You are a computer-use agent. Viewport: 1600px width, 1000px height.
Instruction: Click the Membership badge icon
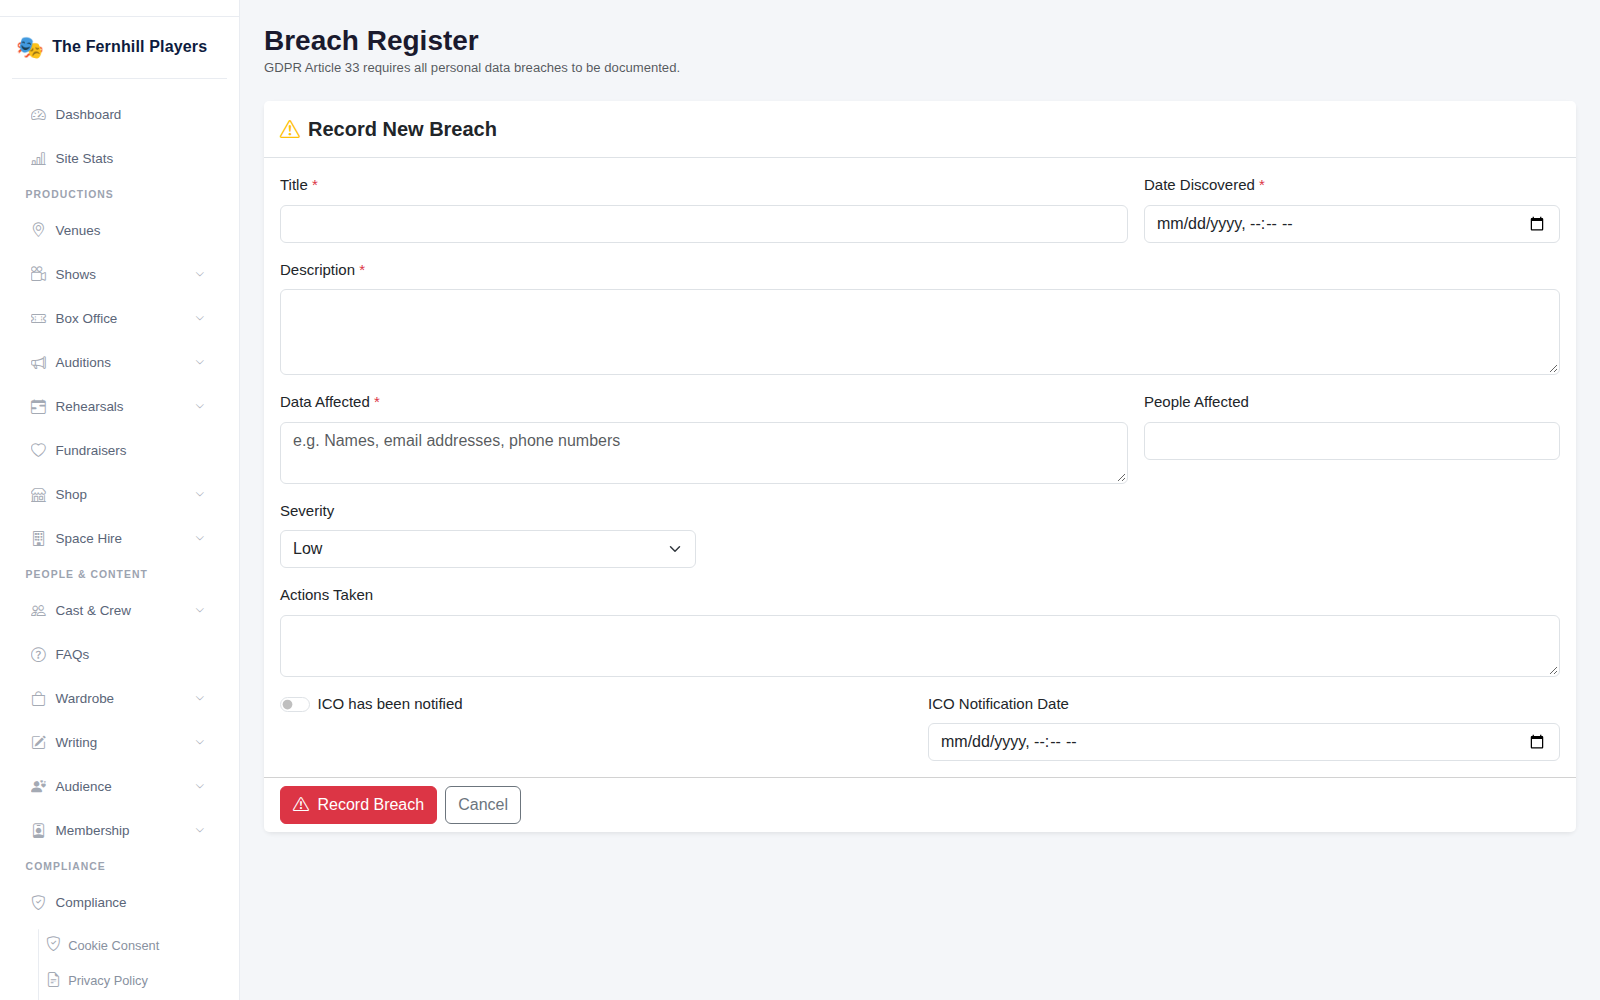38,831
